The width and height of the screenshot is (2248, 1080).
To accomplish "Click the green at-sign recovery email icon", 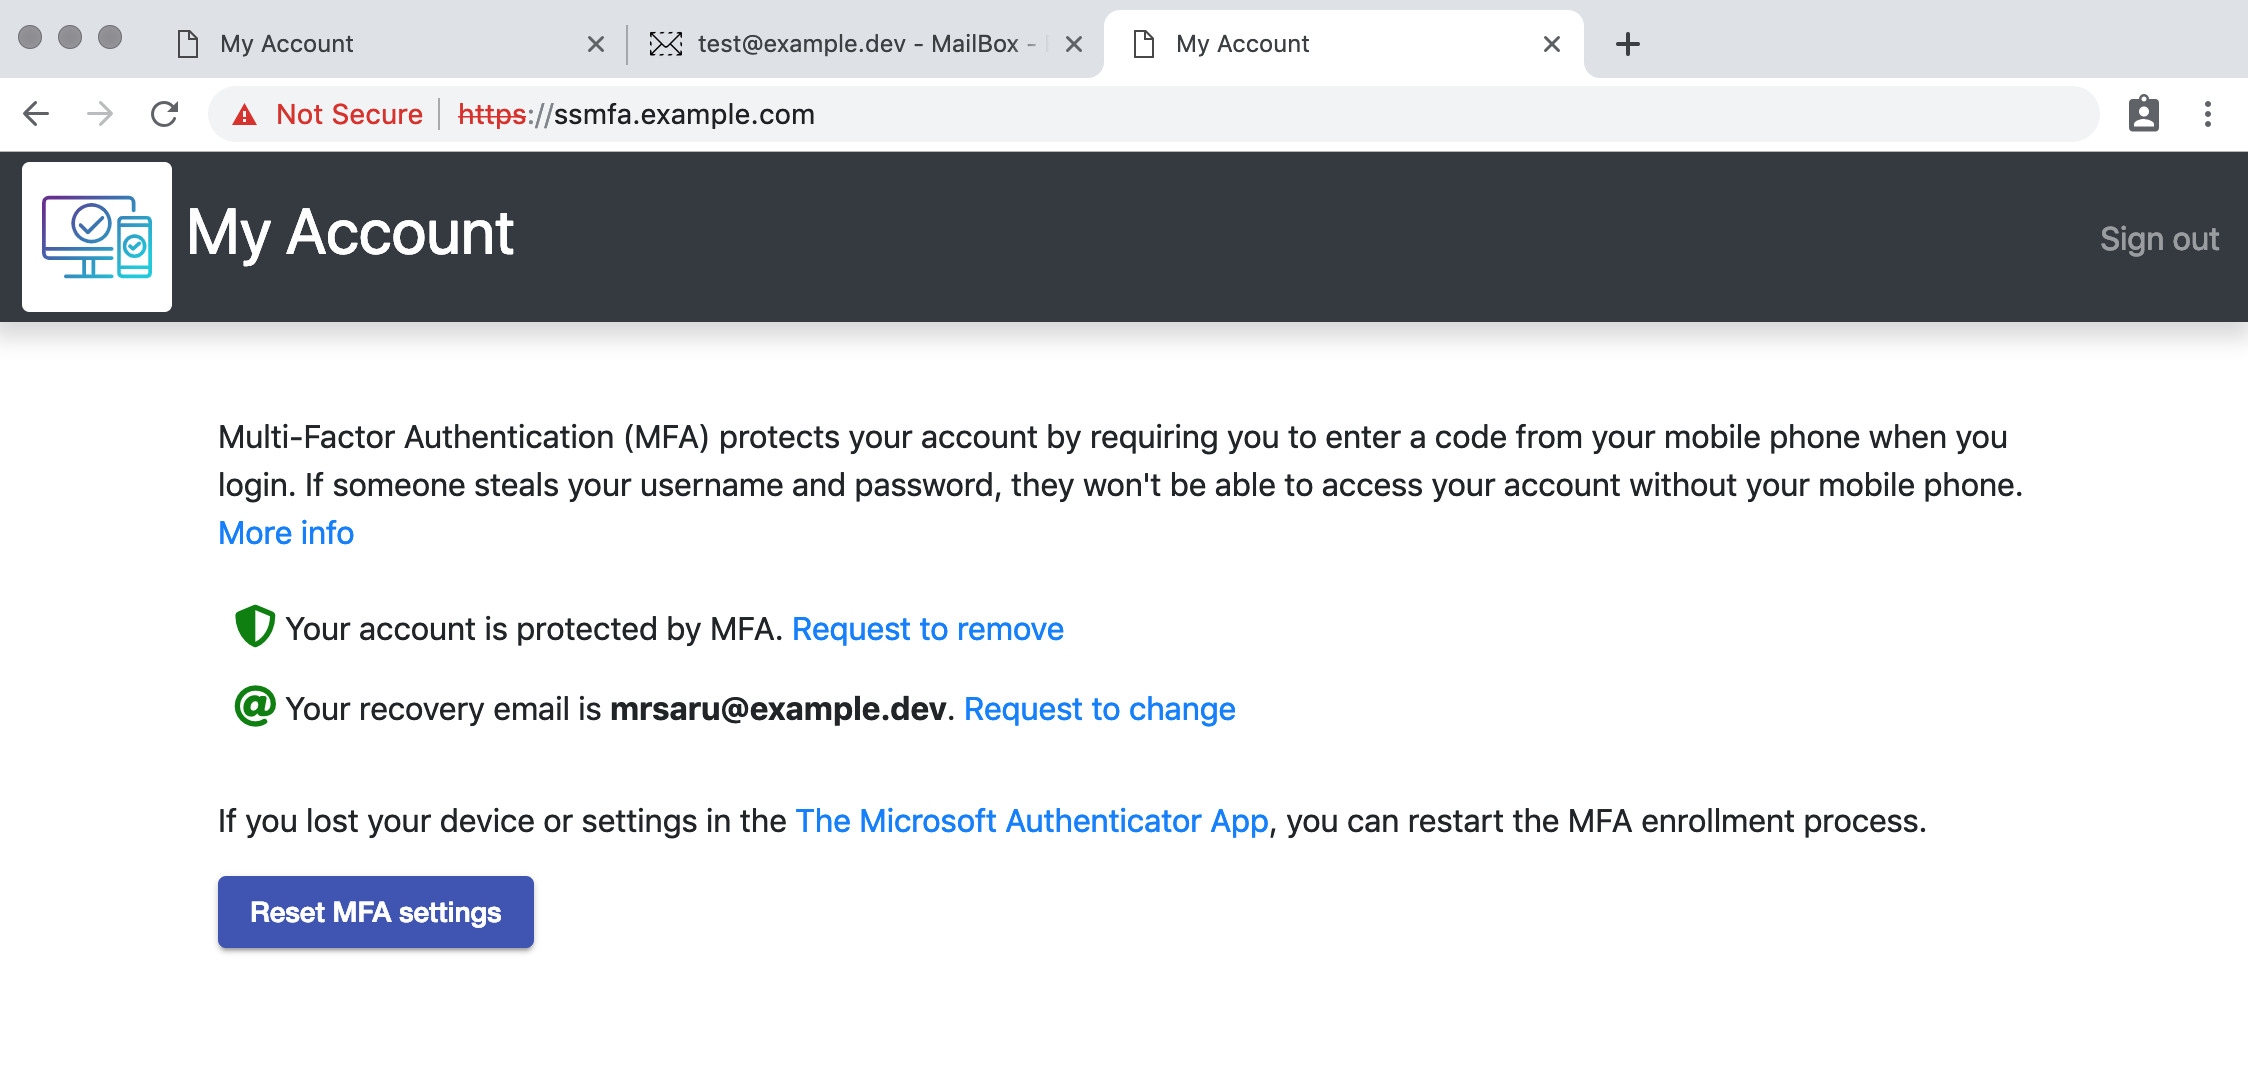I will [x=255, y=706].
